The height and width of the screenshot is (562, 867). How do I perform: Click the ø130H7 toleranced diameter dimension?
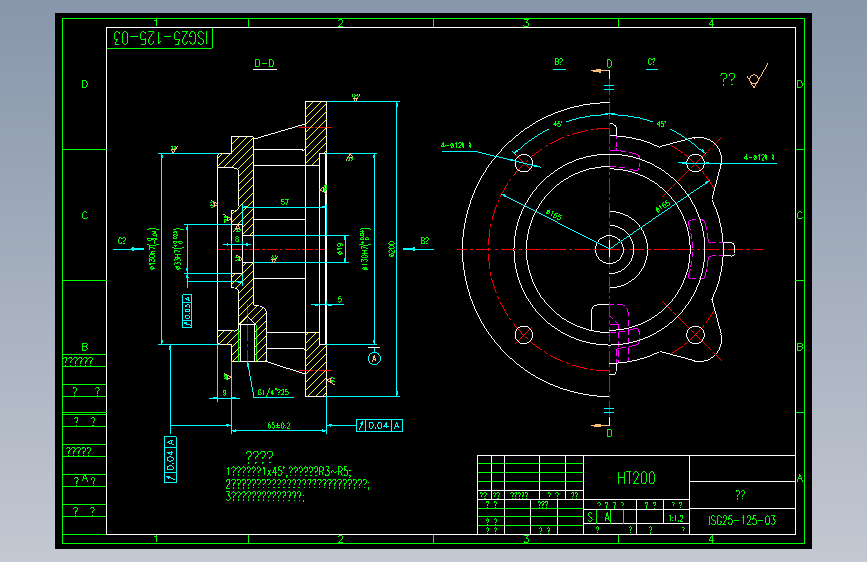[x=365, y=249]
